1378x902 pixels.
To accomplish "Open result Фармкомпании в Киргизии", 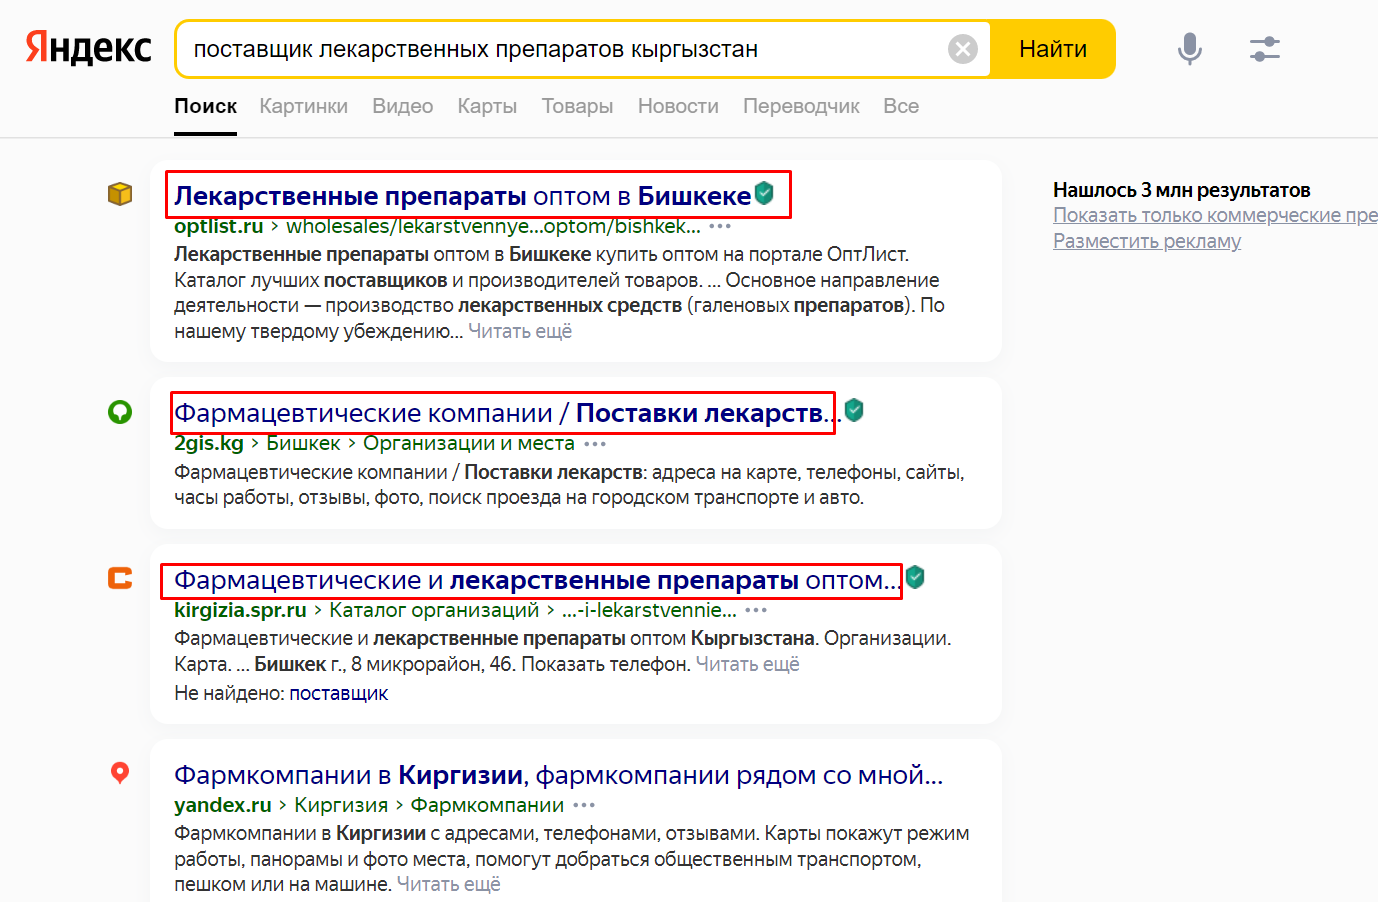I will 558,774.
